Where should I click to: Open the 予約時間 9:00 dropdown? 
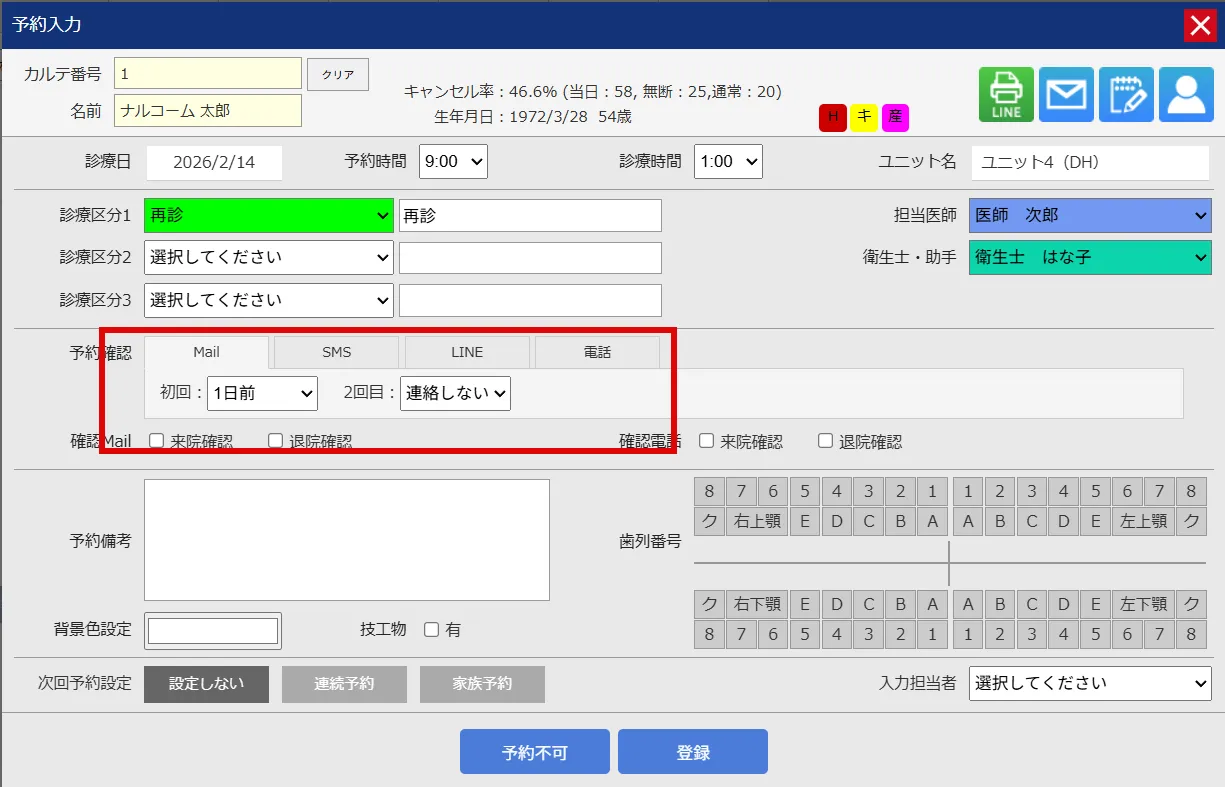453,161
